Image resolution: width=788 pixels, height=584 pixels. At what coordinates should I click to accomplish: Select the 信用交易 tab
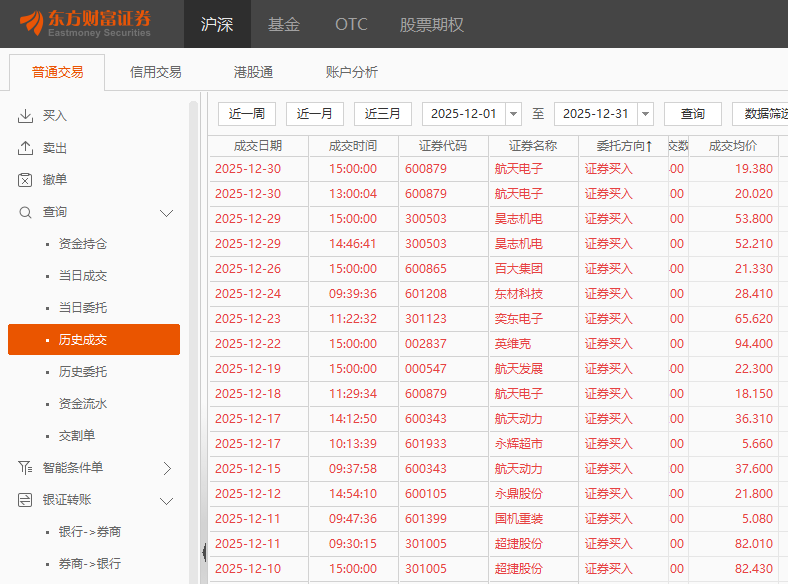pyautogui.click(x=155, y=72)
